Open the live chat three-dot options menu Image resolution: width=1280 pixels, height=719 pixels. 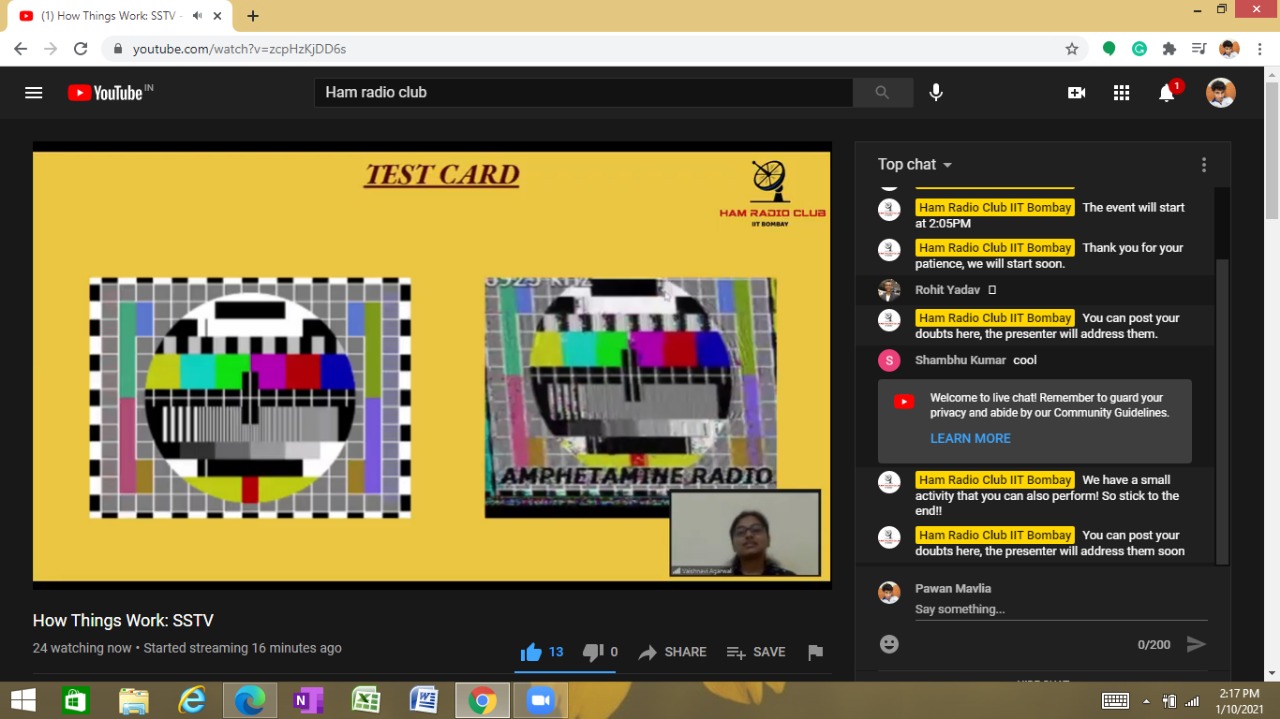pos(1203,165)
